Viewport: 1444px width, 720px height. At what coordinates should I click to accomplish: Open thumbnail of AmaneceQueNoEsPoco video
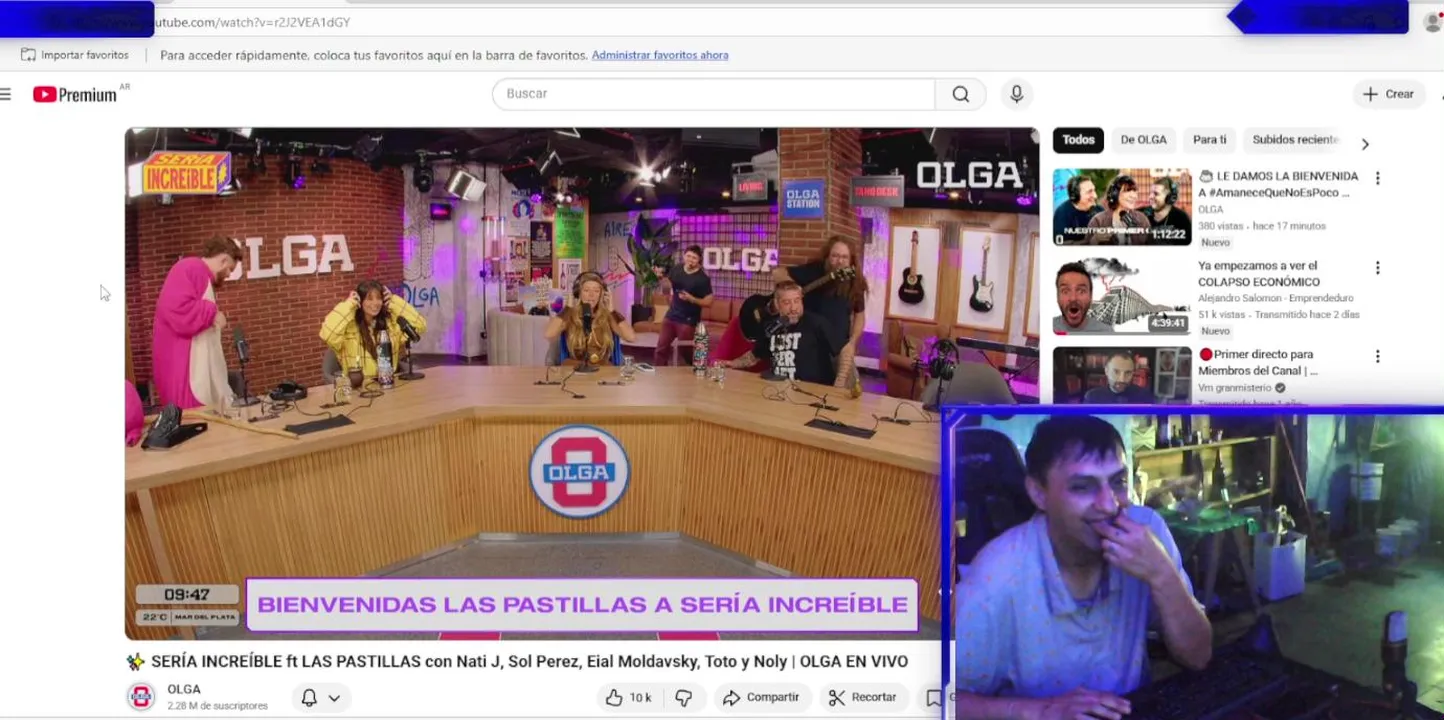tap(1122, 207)
